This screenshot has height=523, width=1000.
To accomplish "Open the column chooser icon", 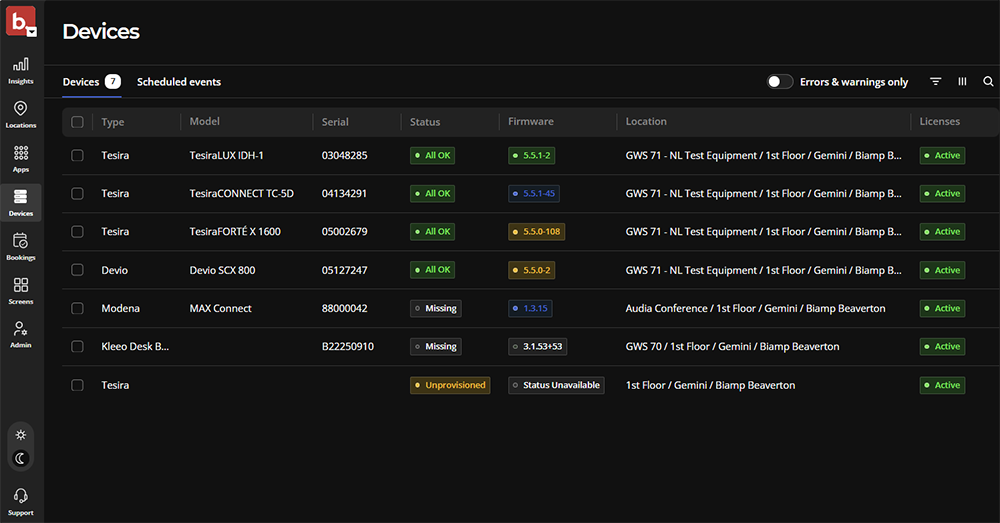I will tap(962, 82).
